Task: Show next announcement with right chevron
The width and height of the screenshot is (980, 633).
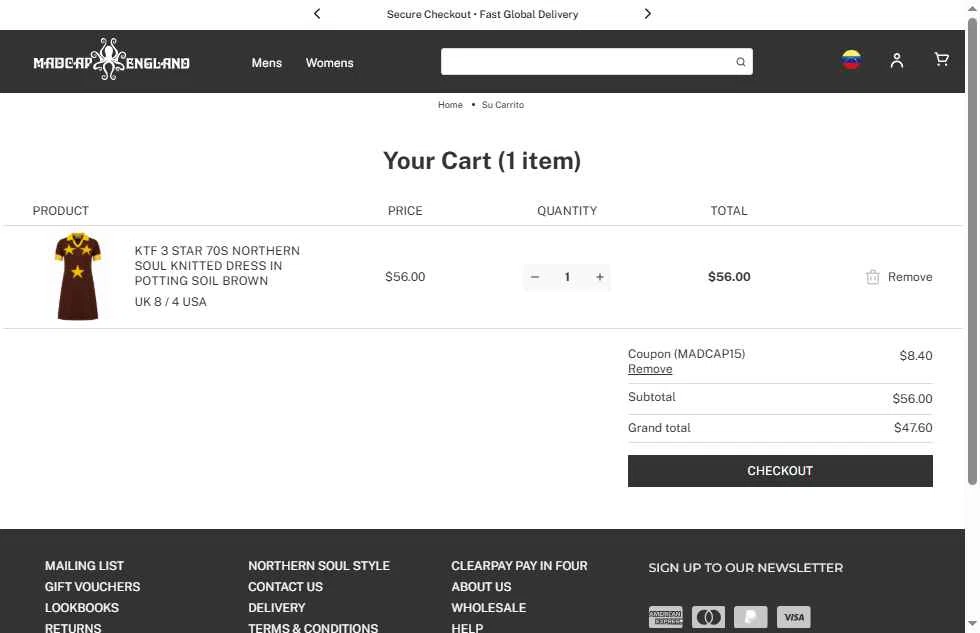Action: 648,14
